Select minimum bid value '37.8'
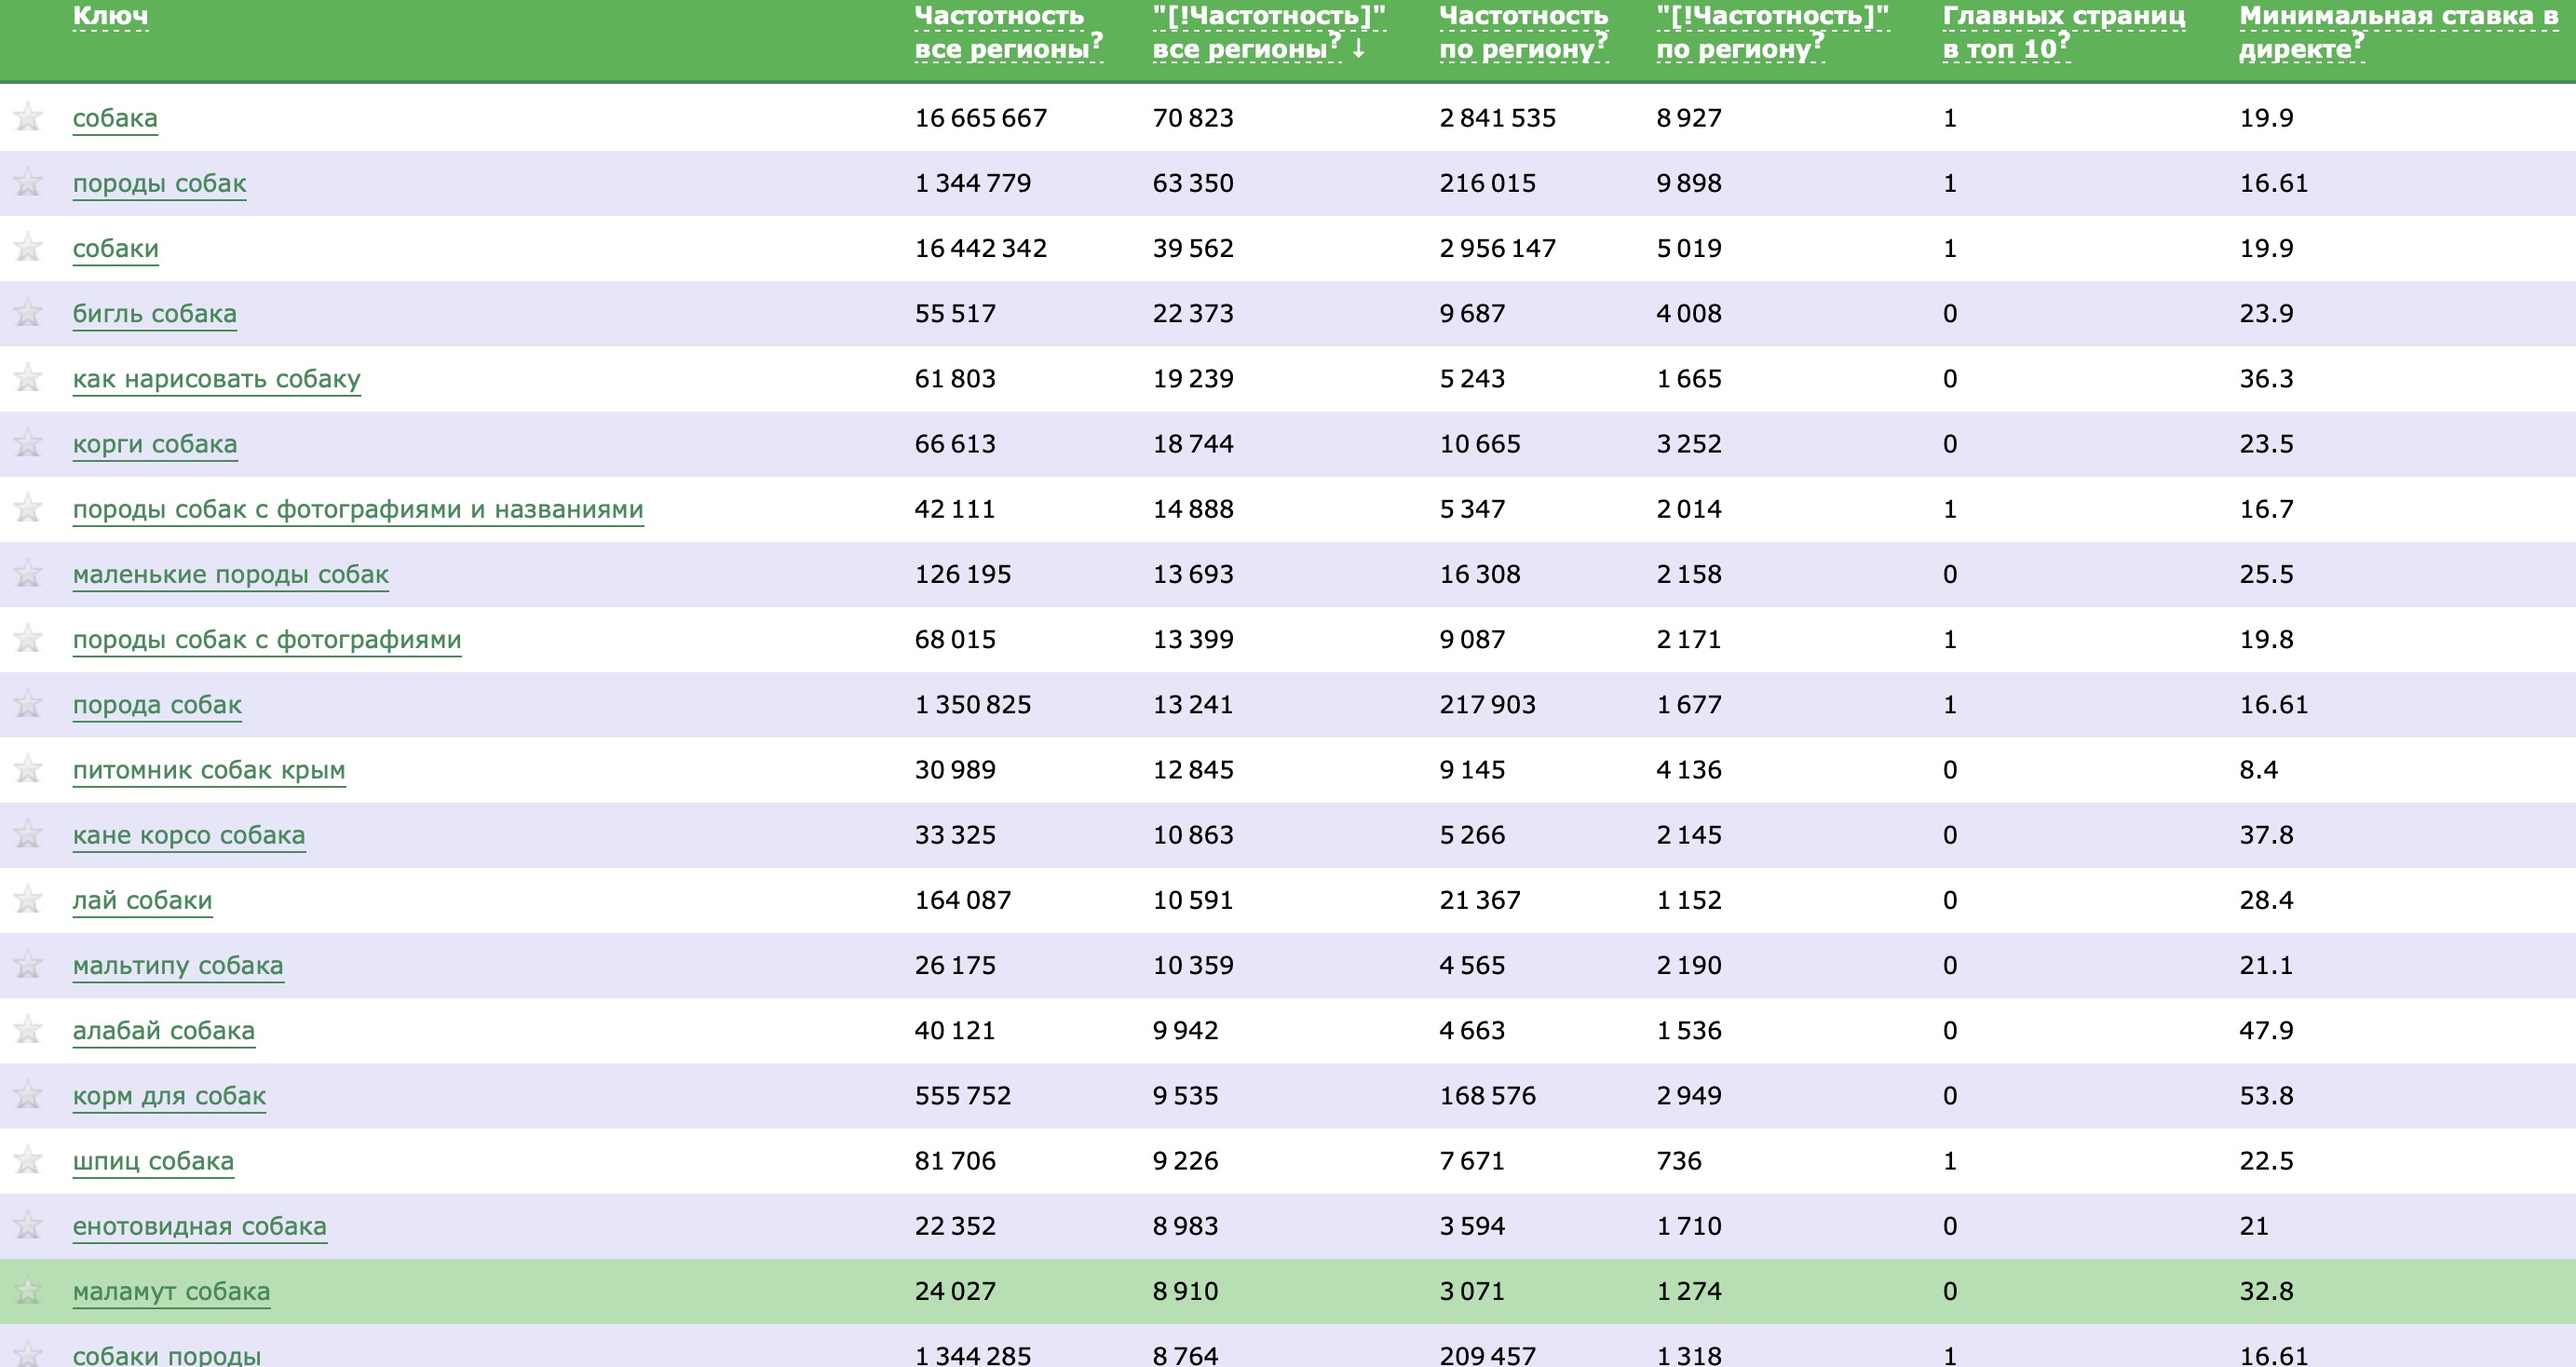This screenshot has width=2576, height=1367. coord(2266,834)
